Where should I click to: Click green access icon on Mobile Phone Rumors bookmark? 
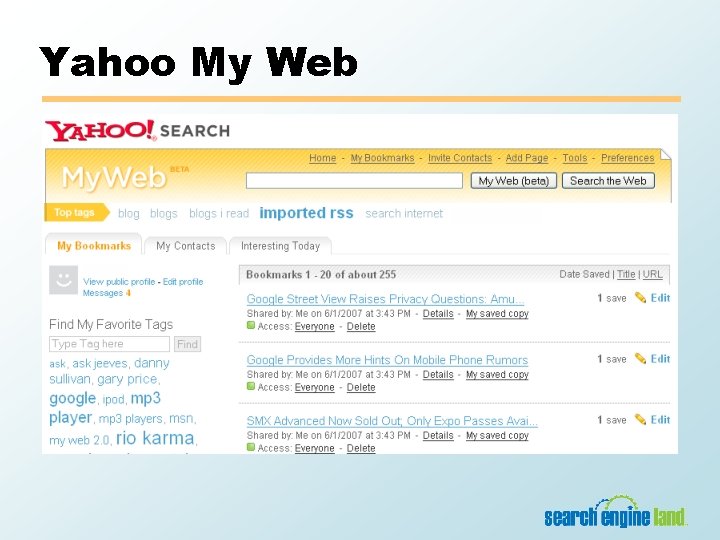pyautogui.click(x=251, y=386)
